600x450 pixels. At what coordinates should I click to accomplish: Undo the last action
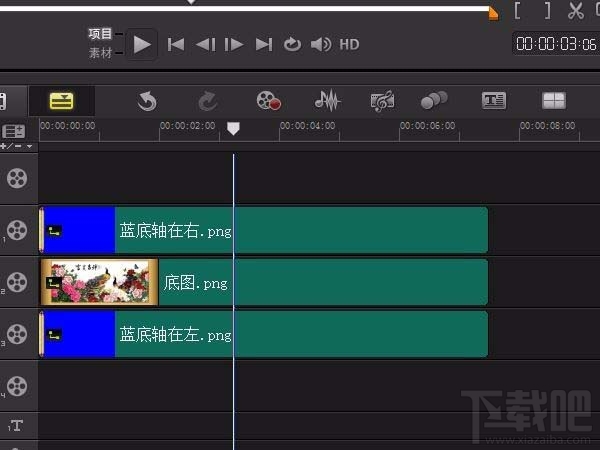click(147, 101)
